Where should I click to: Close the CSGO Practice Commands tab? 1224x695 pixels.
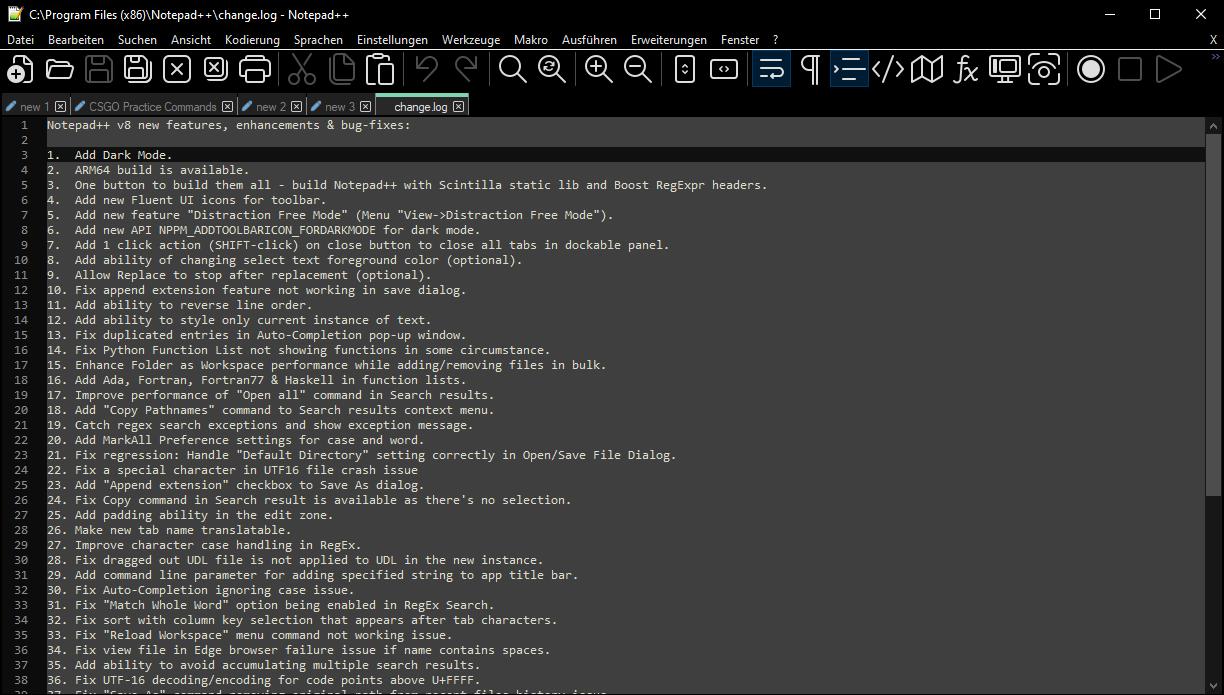228,106
